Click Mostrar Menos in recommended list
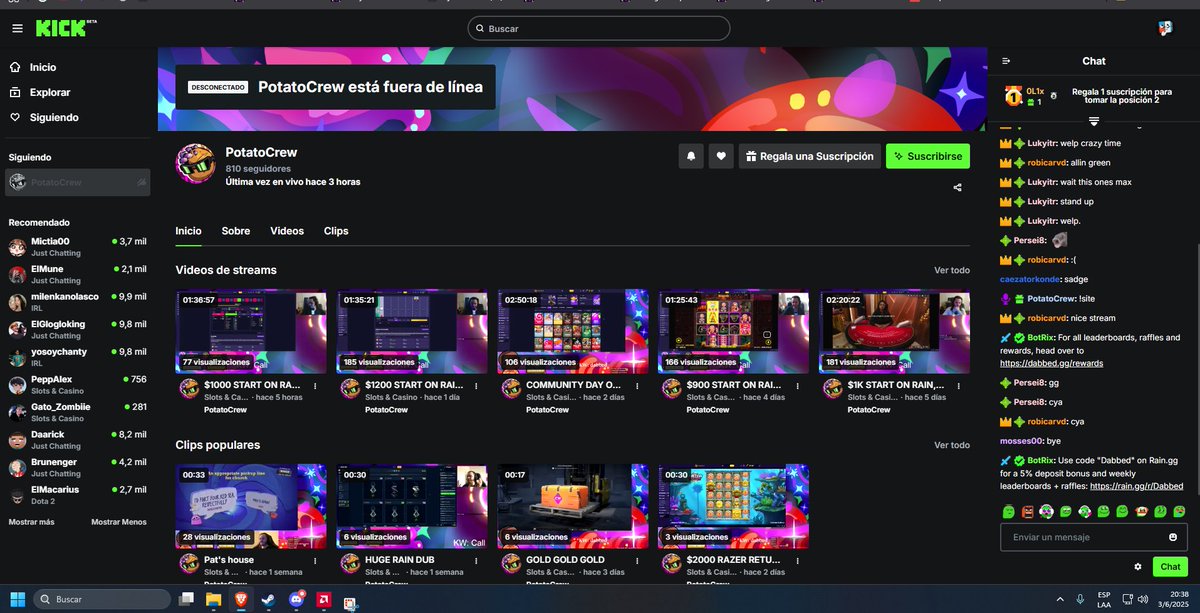 pos(119,522)
